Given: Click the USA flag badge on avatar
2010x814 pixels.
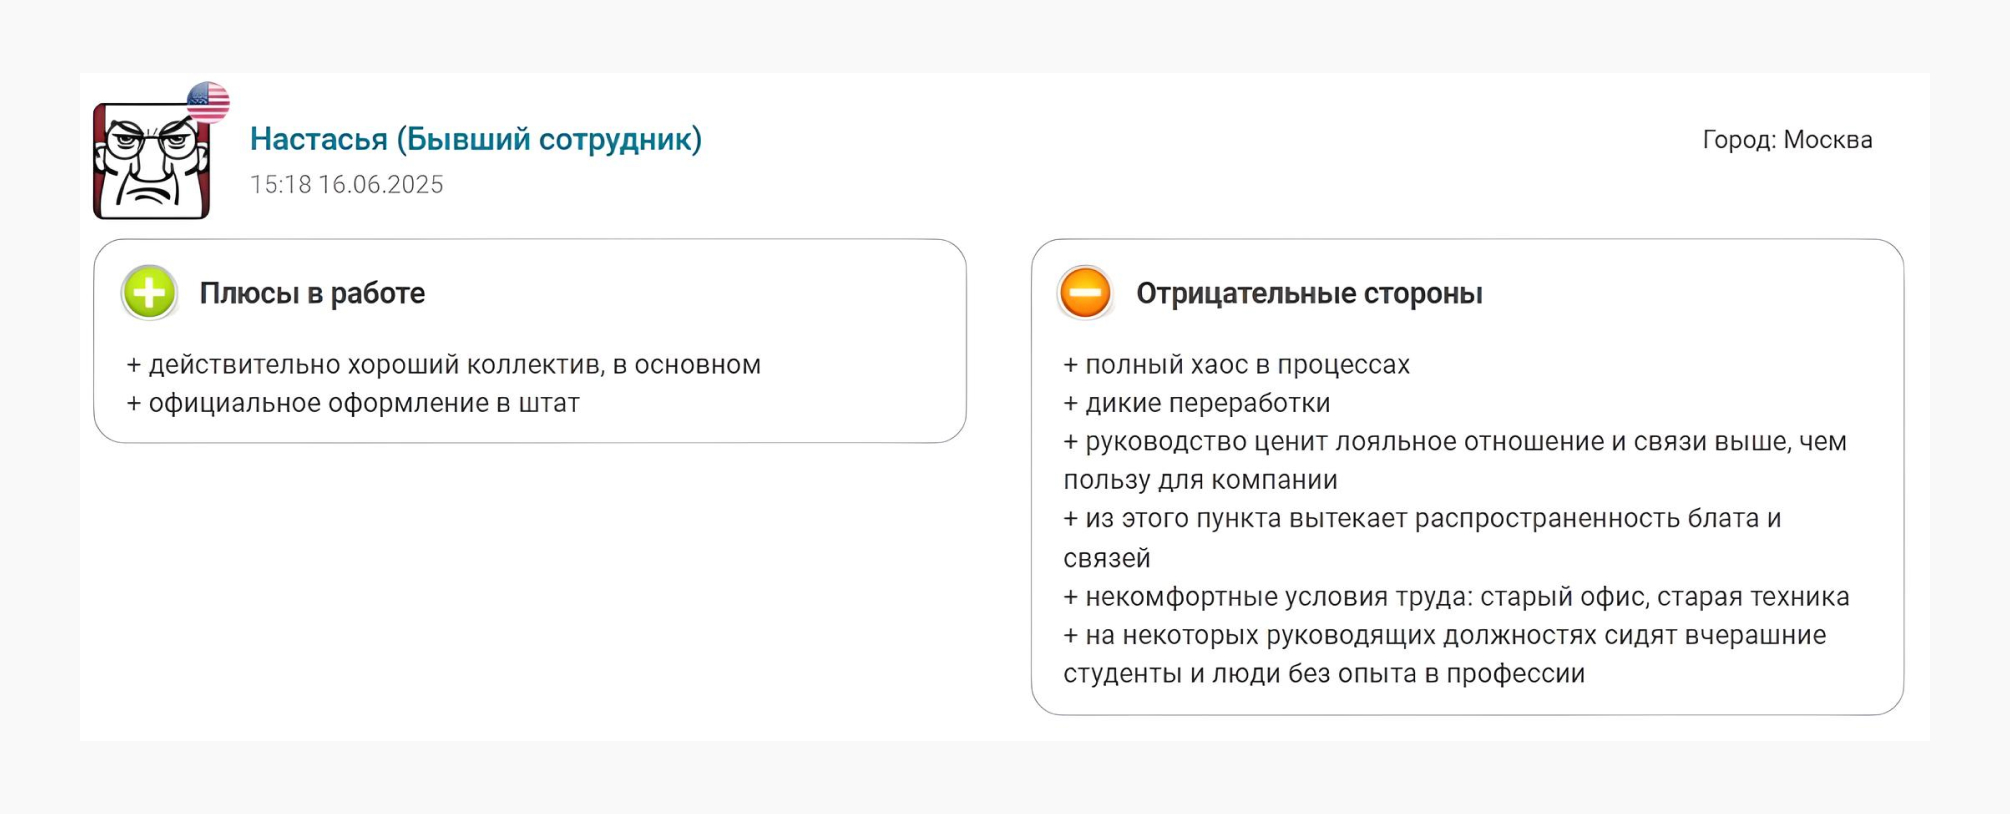Looking at the screenshot, I should tap(208, 102).
